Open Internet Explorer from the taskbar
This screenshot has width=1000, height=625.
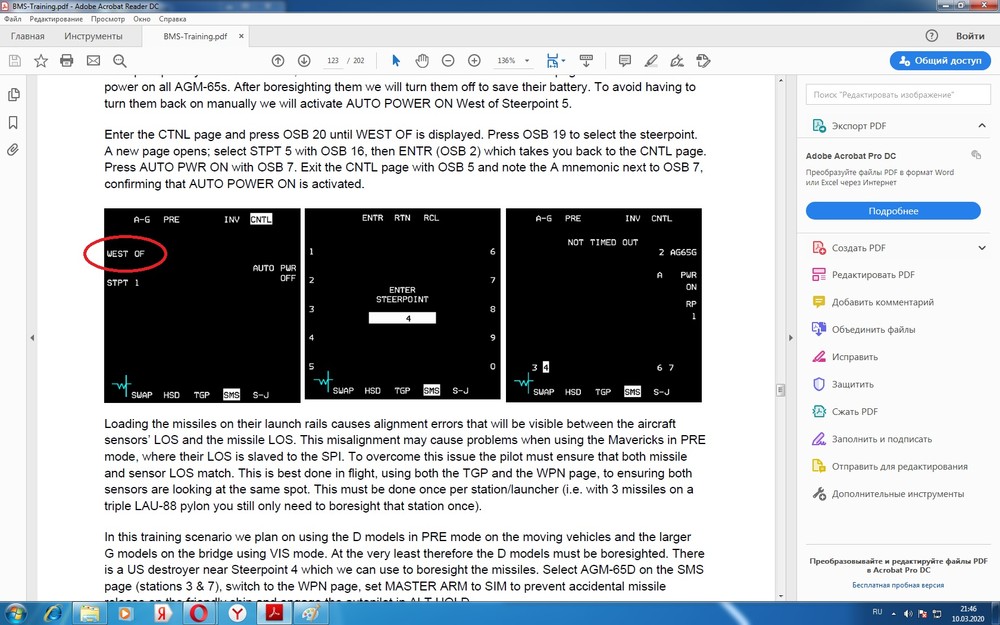(x=54, y=613)
